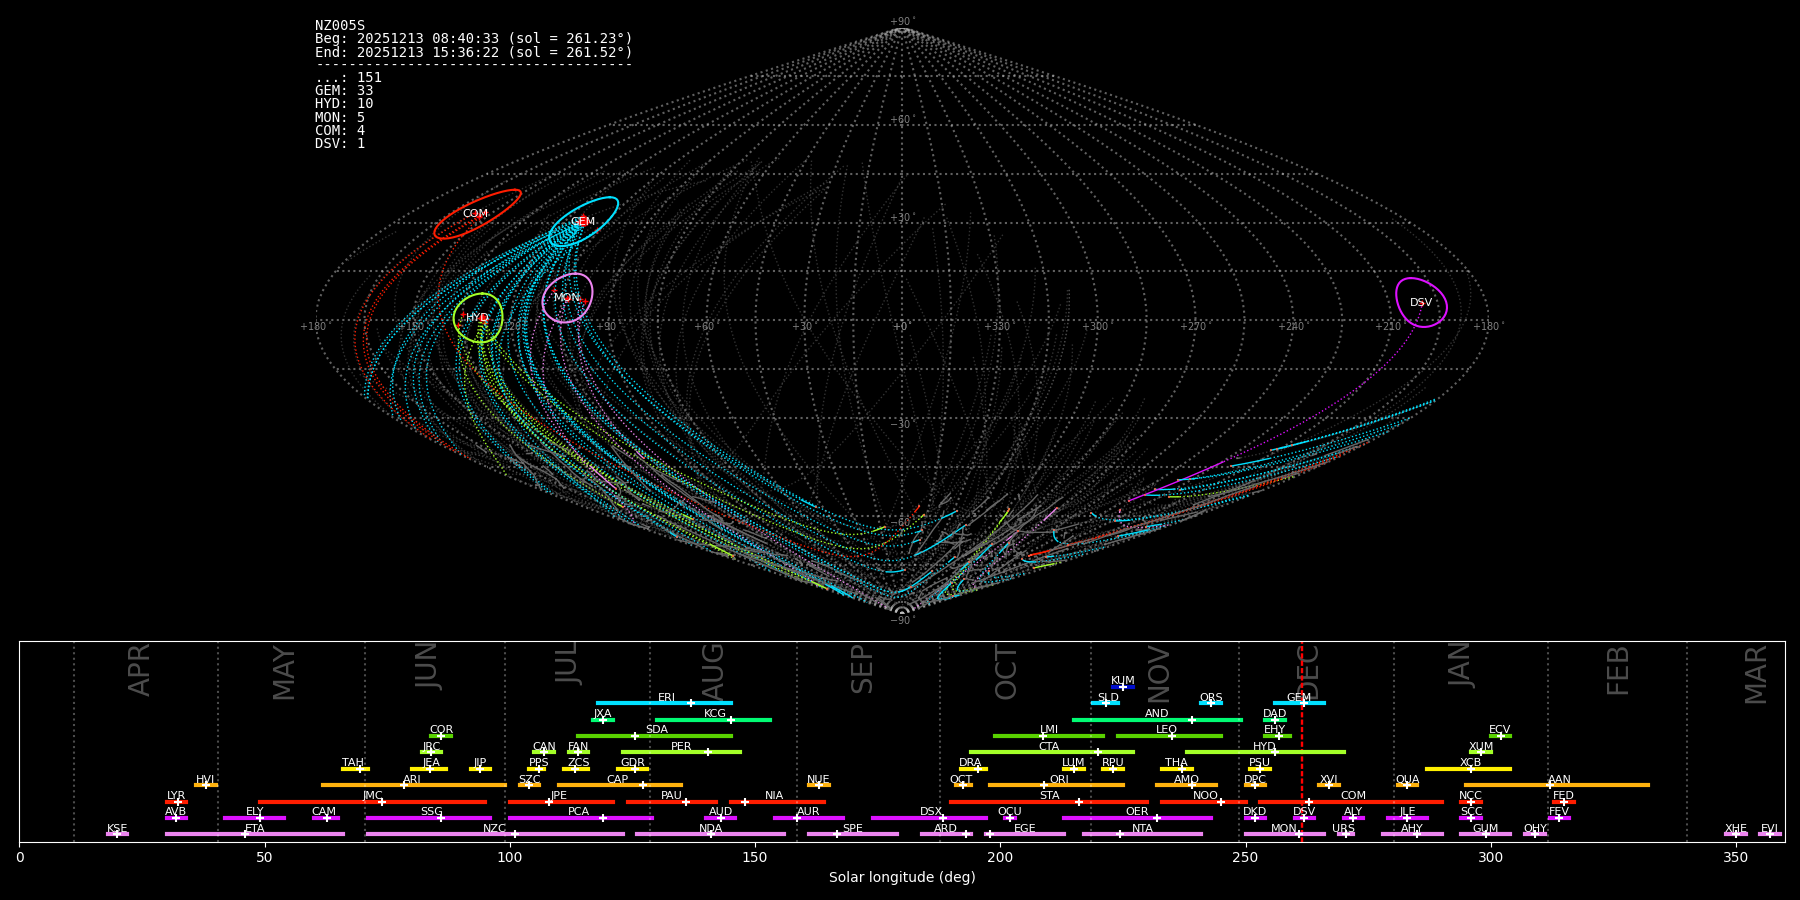Image resolution: width=1800 pixels, height=900 pixels.
Task: Click the PER shower bar in timeline
Action: click(681, 752)
